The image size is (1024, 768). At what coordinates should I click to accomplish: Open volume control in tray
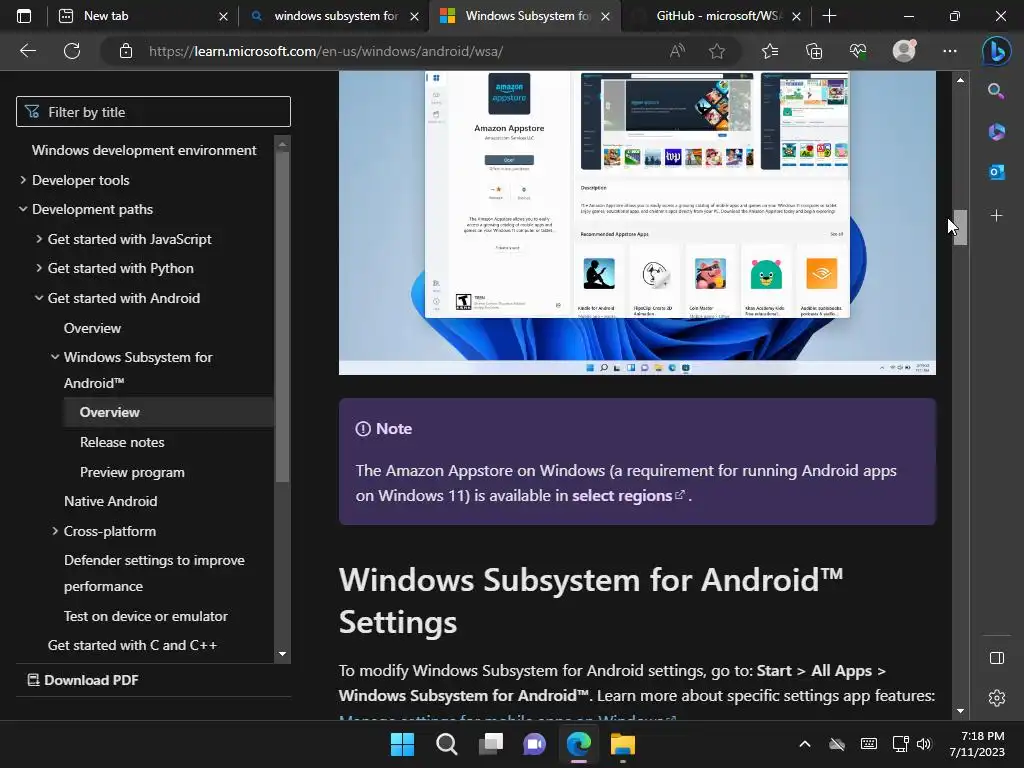click(x=923, y=744)
